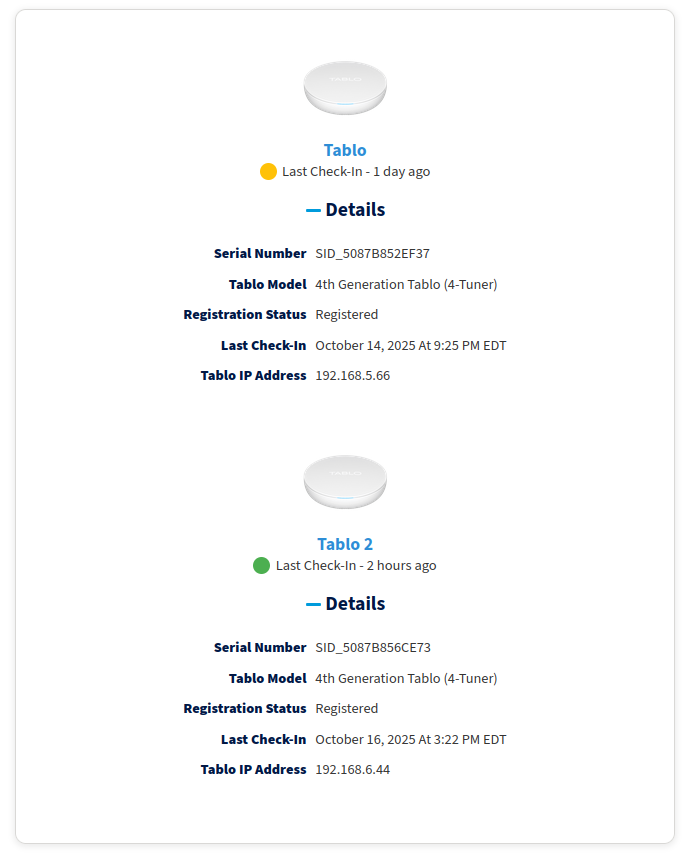
Task: Click the October 14, 2025 check-in timestamp
Action: tap(410, 346)
